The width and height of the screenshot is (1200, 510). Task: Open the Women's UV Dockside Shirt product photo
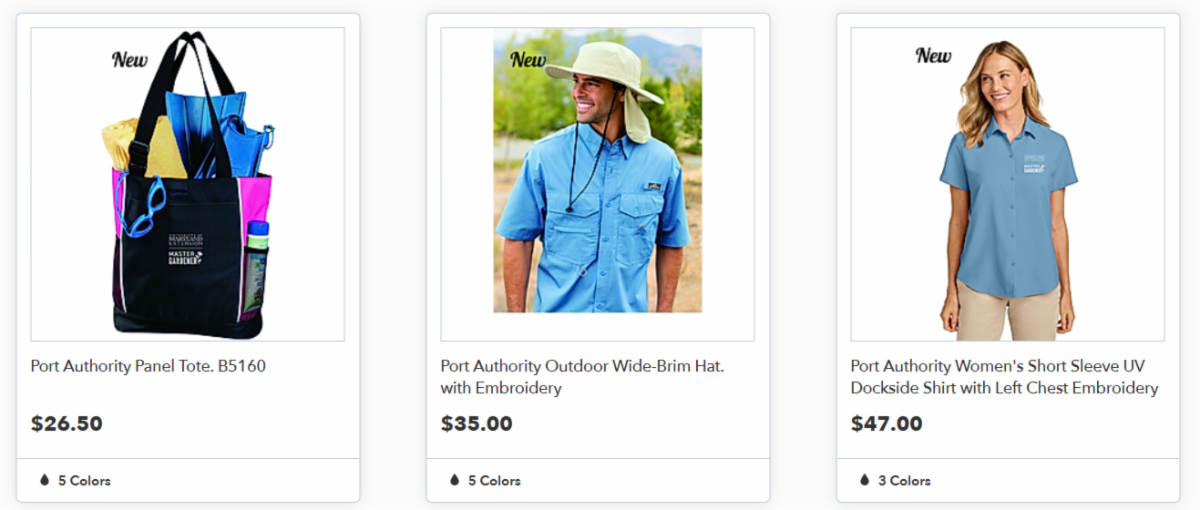coord(1007,184)
